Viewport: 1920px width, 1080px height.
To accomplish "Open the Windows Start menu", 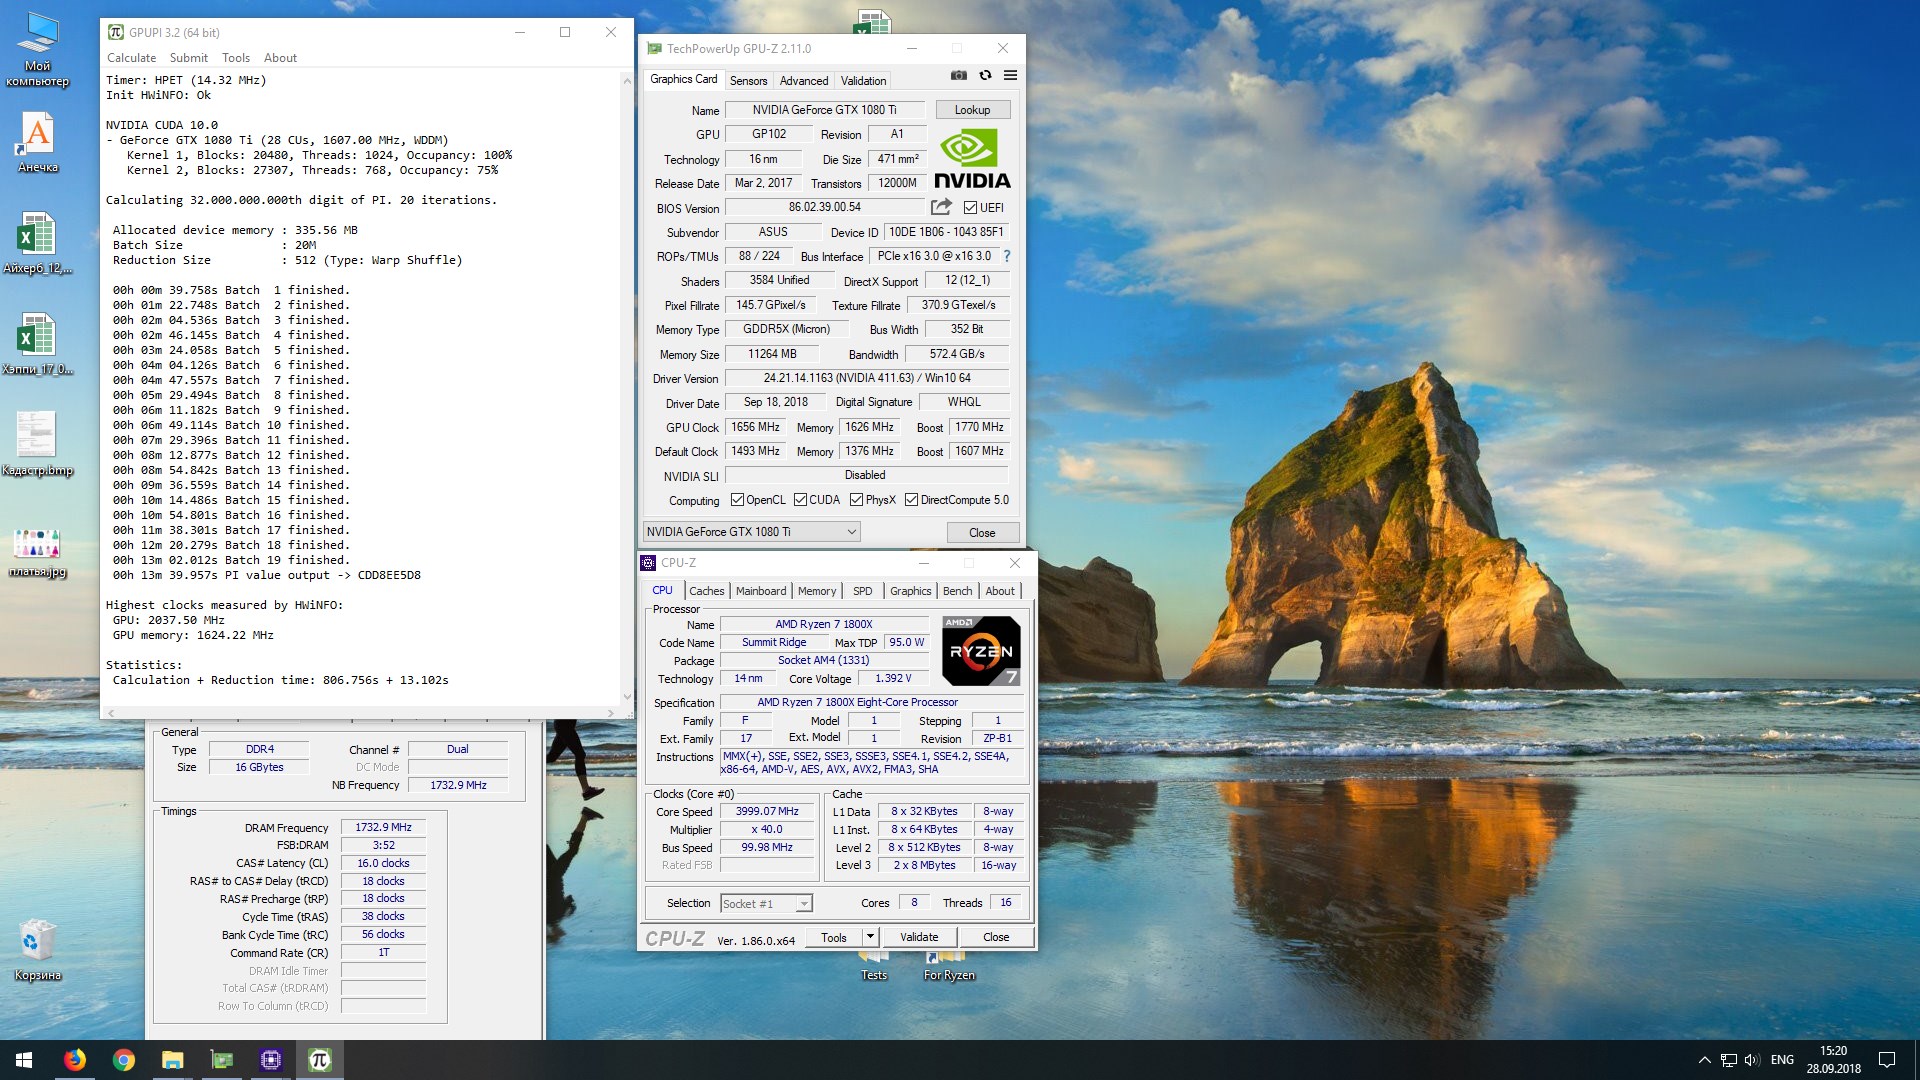I will click(24, 1060).
